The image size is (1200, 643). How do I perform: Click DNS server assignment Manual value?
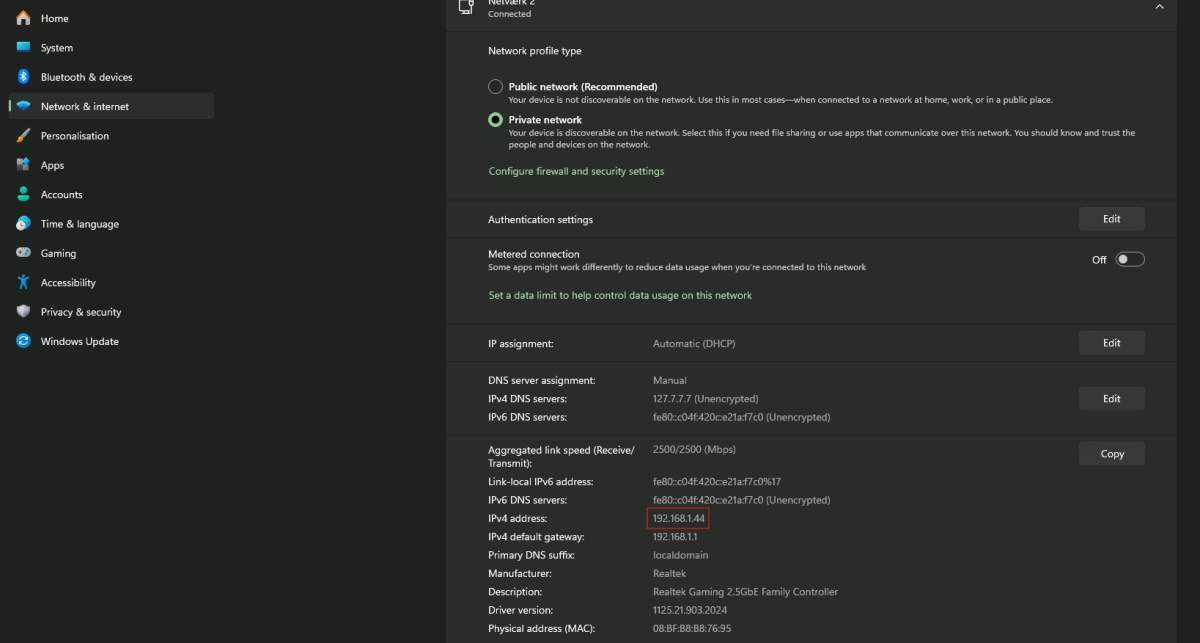pos(670,380)
